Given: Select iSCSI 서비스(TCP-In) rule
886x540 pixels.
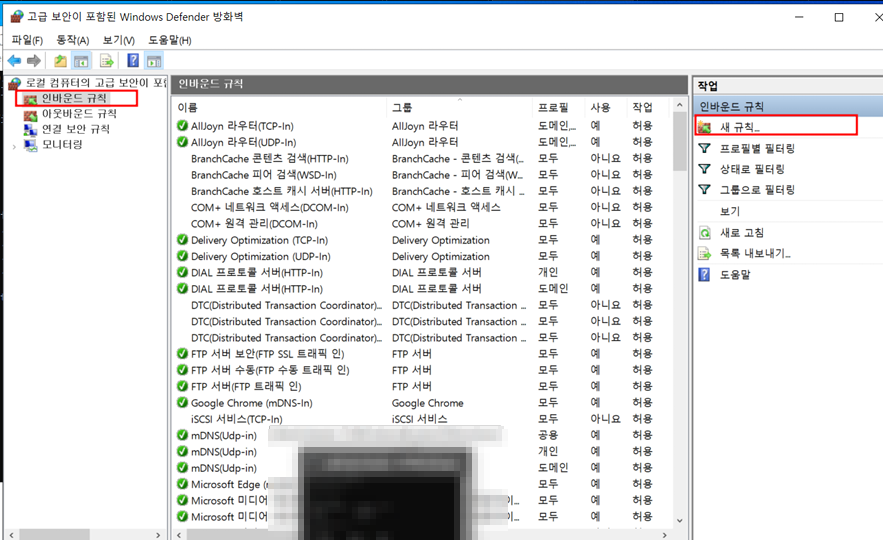Looking at the screenshot, I should click(x=237, y=419).
